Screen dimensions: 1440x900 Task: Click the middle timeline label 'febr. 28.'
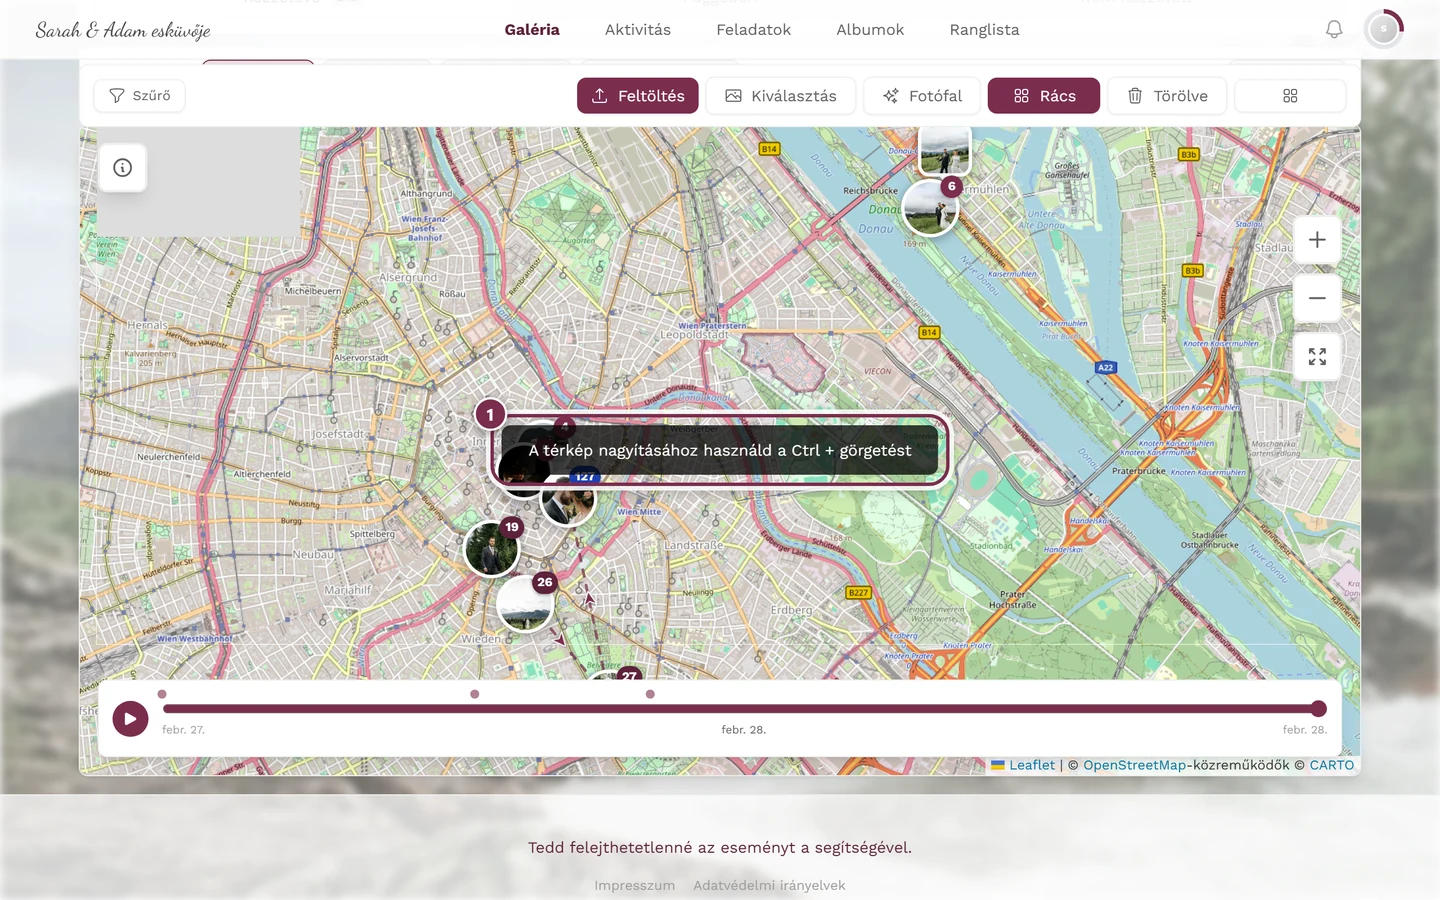click(744, 730)
